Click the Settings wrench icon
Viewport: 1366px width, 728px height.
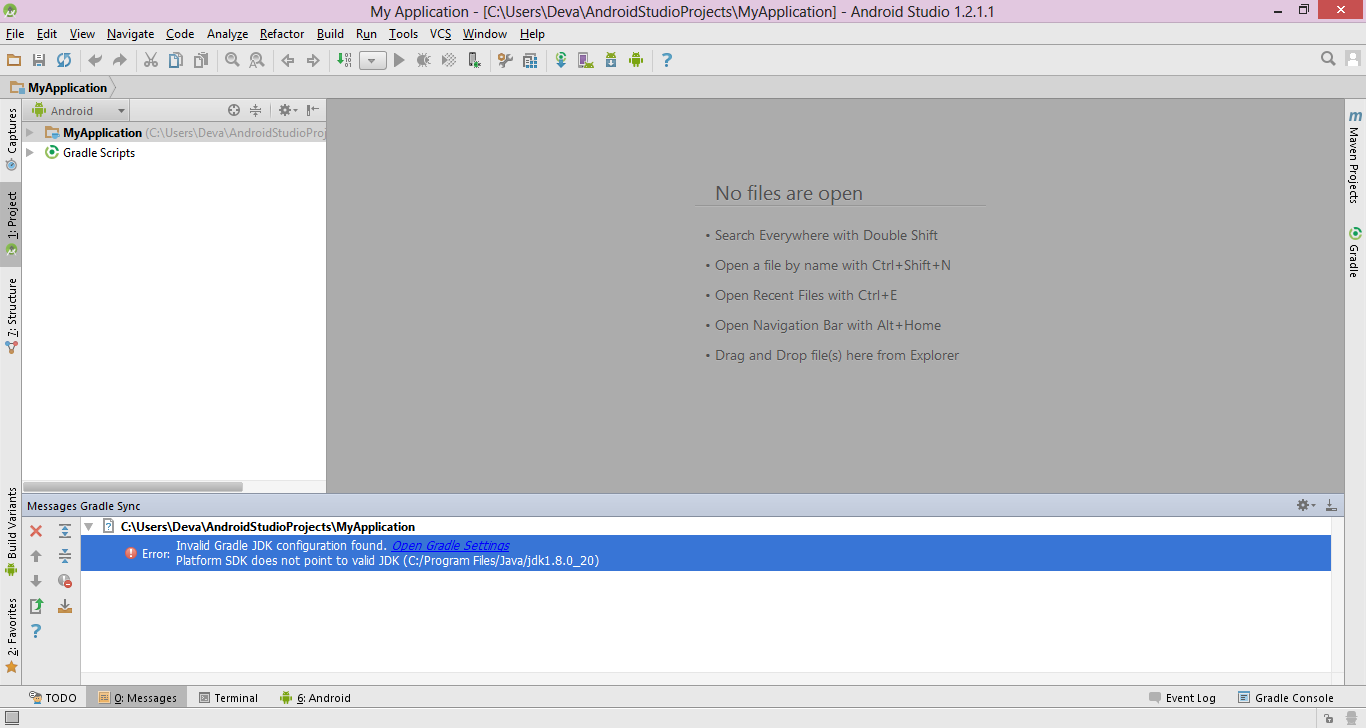pyautogui.click(x=505, y=60)
